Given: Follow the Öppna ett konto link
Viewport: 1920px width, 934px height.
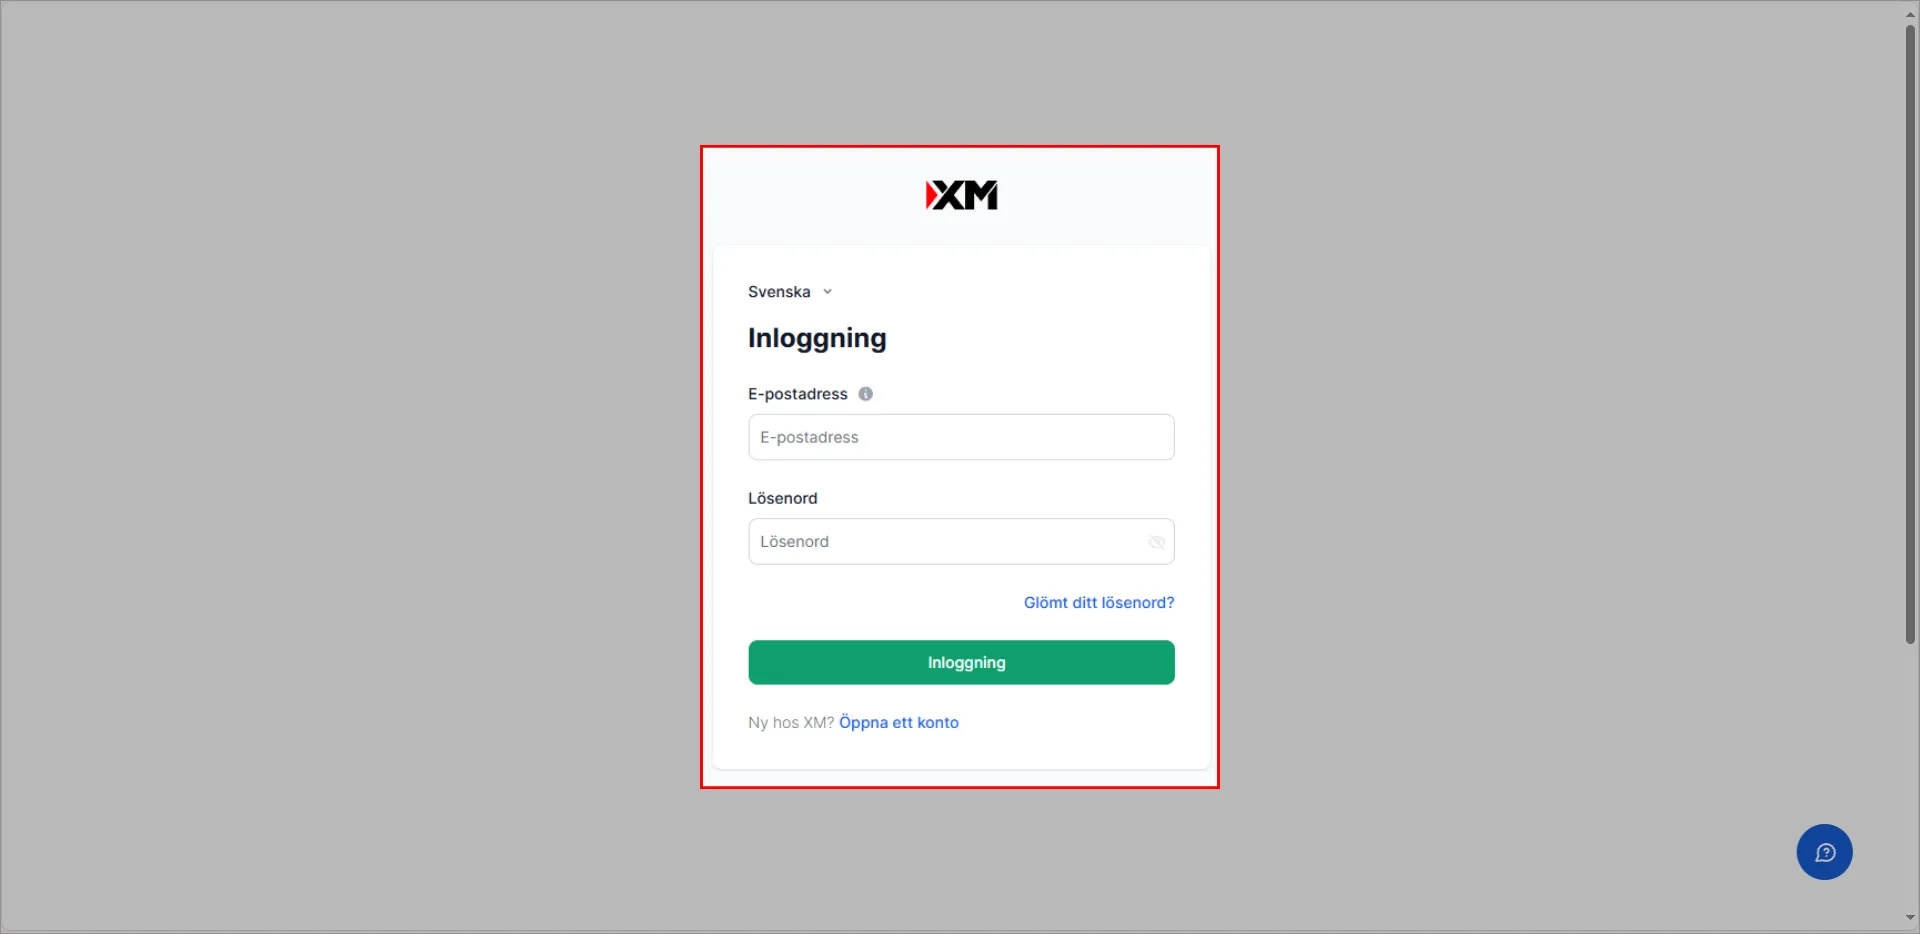Looking at the screenshot, I should [x=899, y=722].
